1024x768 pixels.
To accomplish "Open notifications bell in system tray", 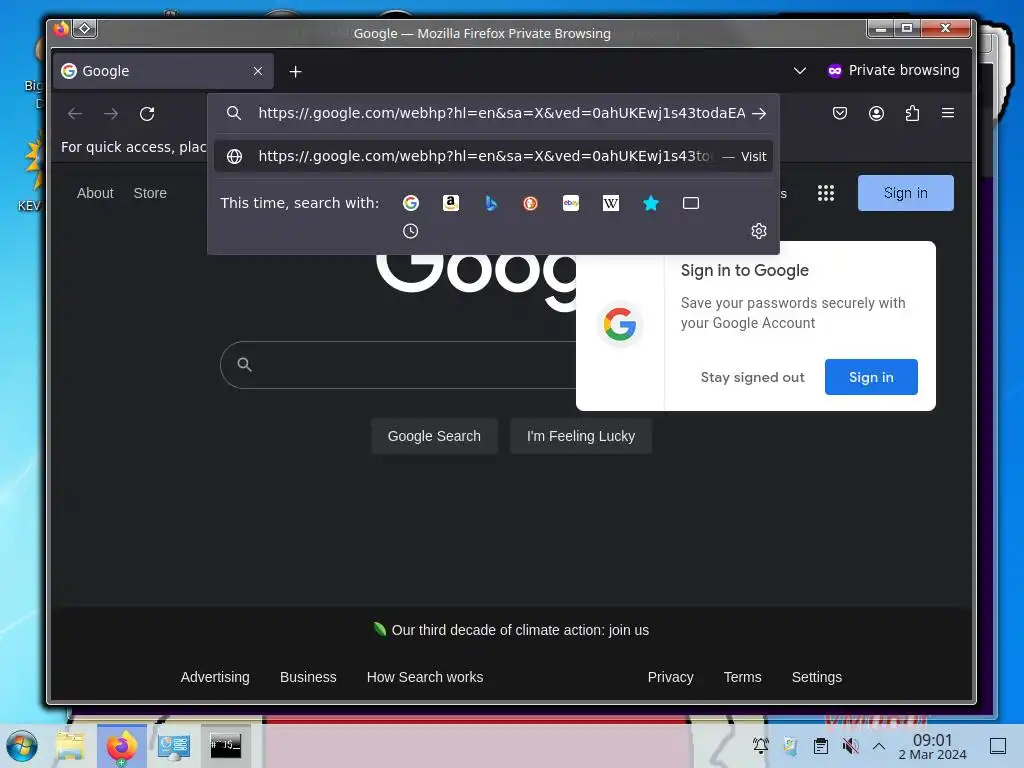I will point(761,746).
